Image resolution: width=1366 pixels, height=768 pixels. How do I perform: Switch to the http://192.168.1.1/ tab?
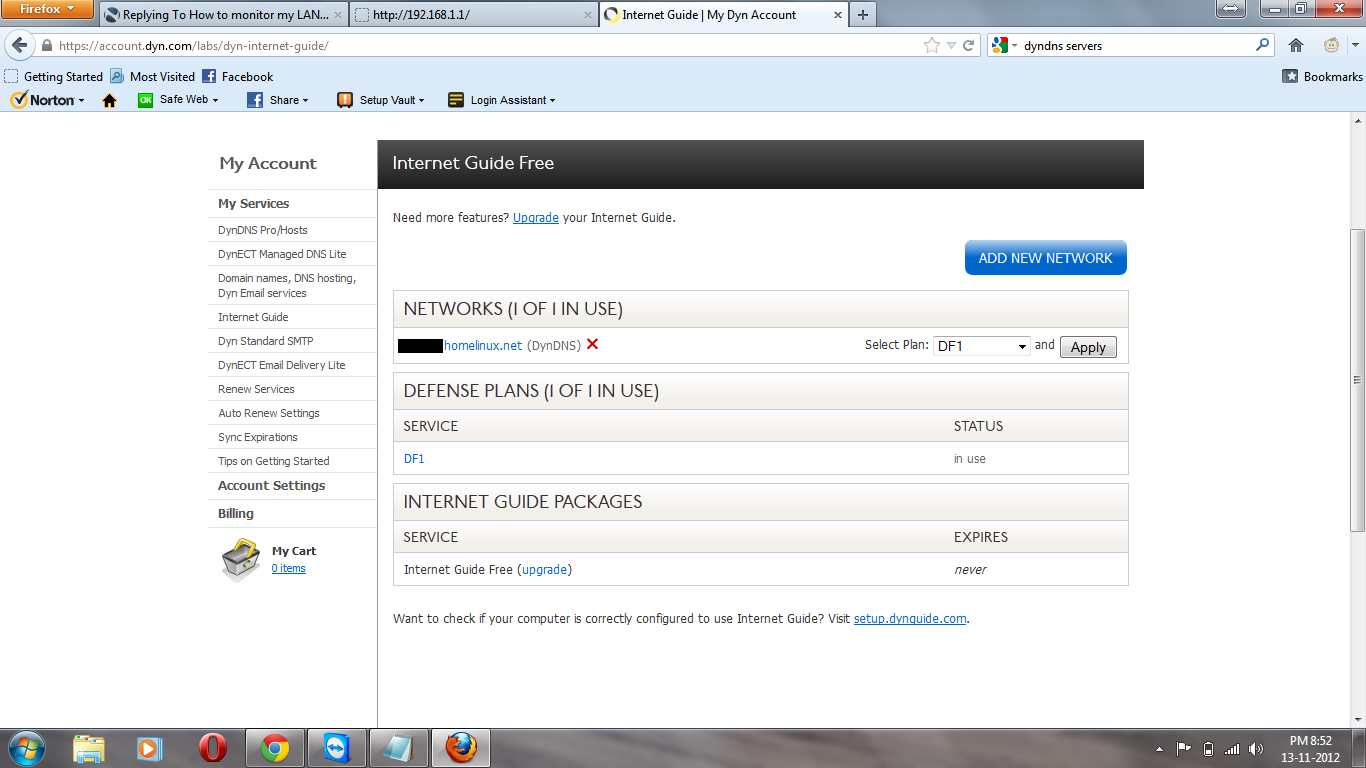(x=474, y=15)
